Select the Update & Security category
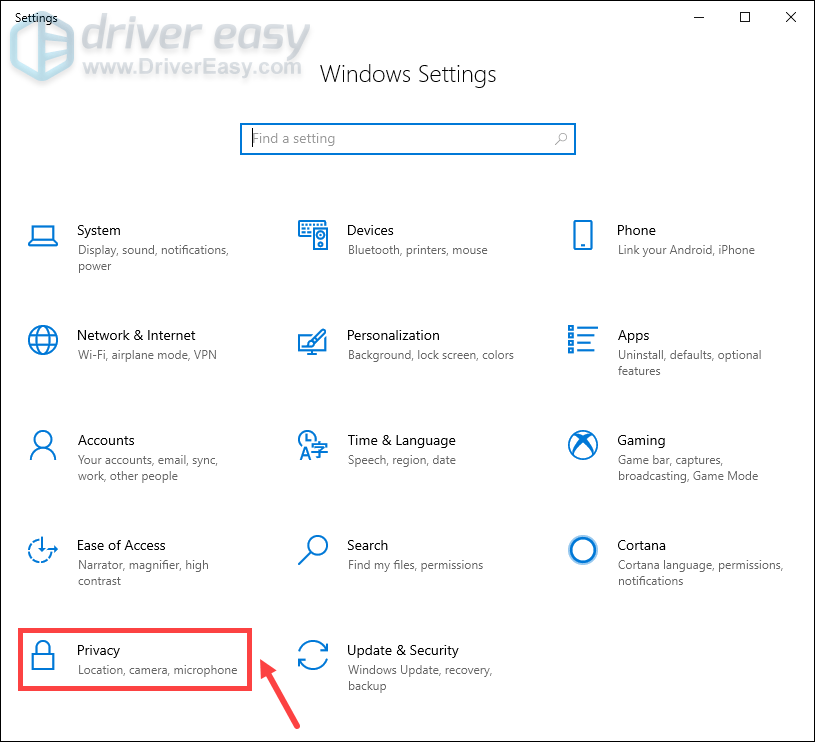Viewport: 815px width, 742px height. click(x=403, y=650)
